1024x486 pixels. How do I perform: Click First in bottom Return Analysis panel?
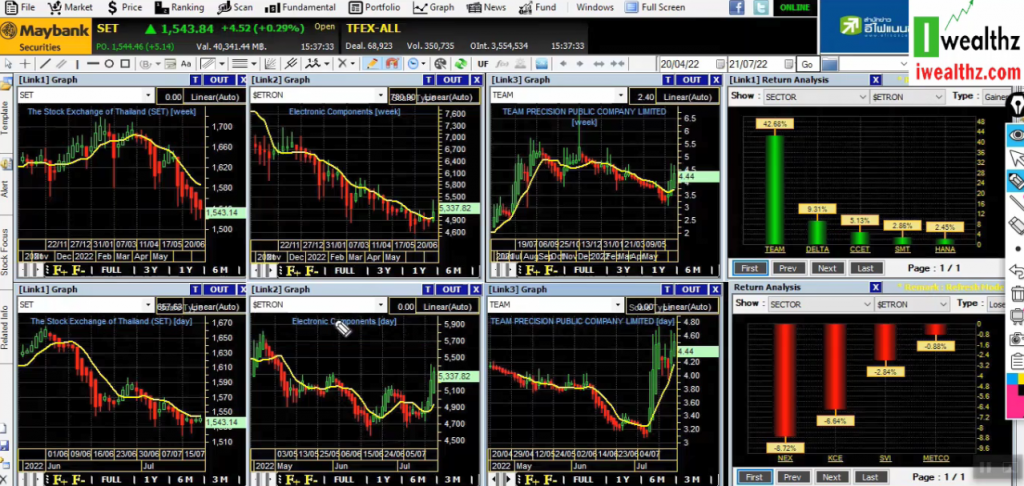tap(754, 477)
